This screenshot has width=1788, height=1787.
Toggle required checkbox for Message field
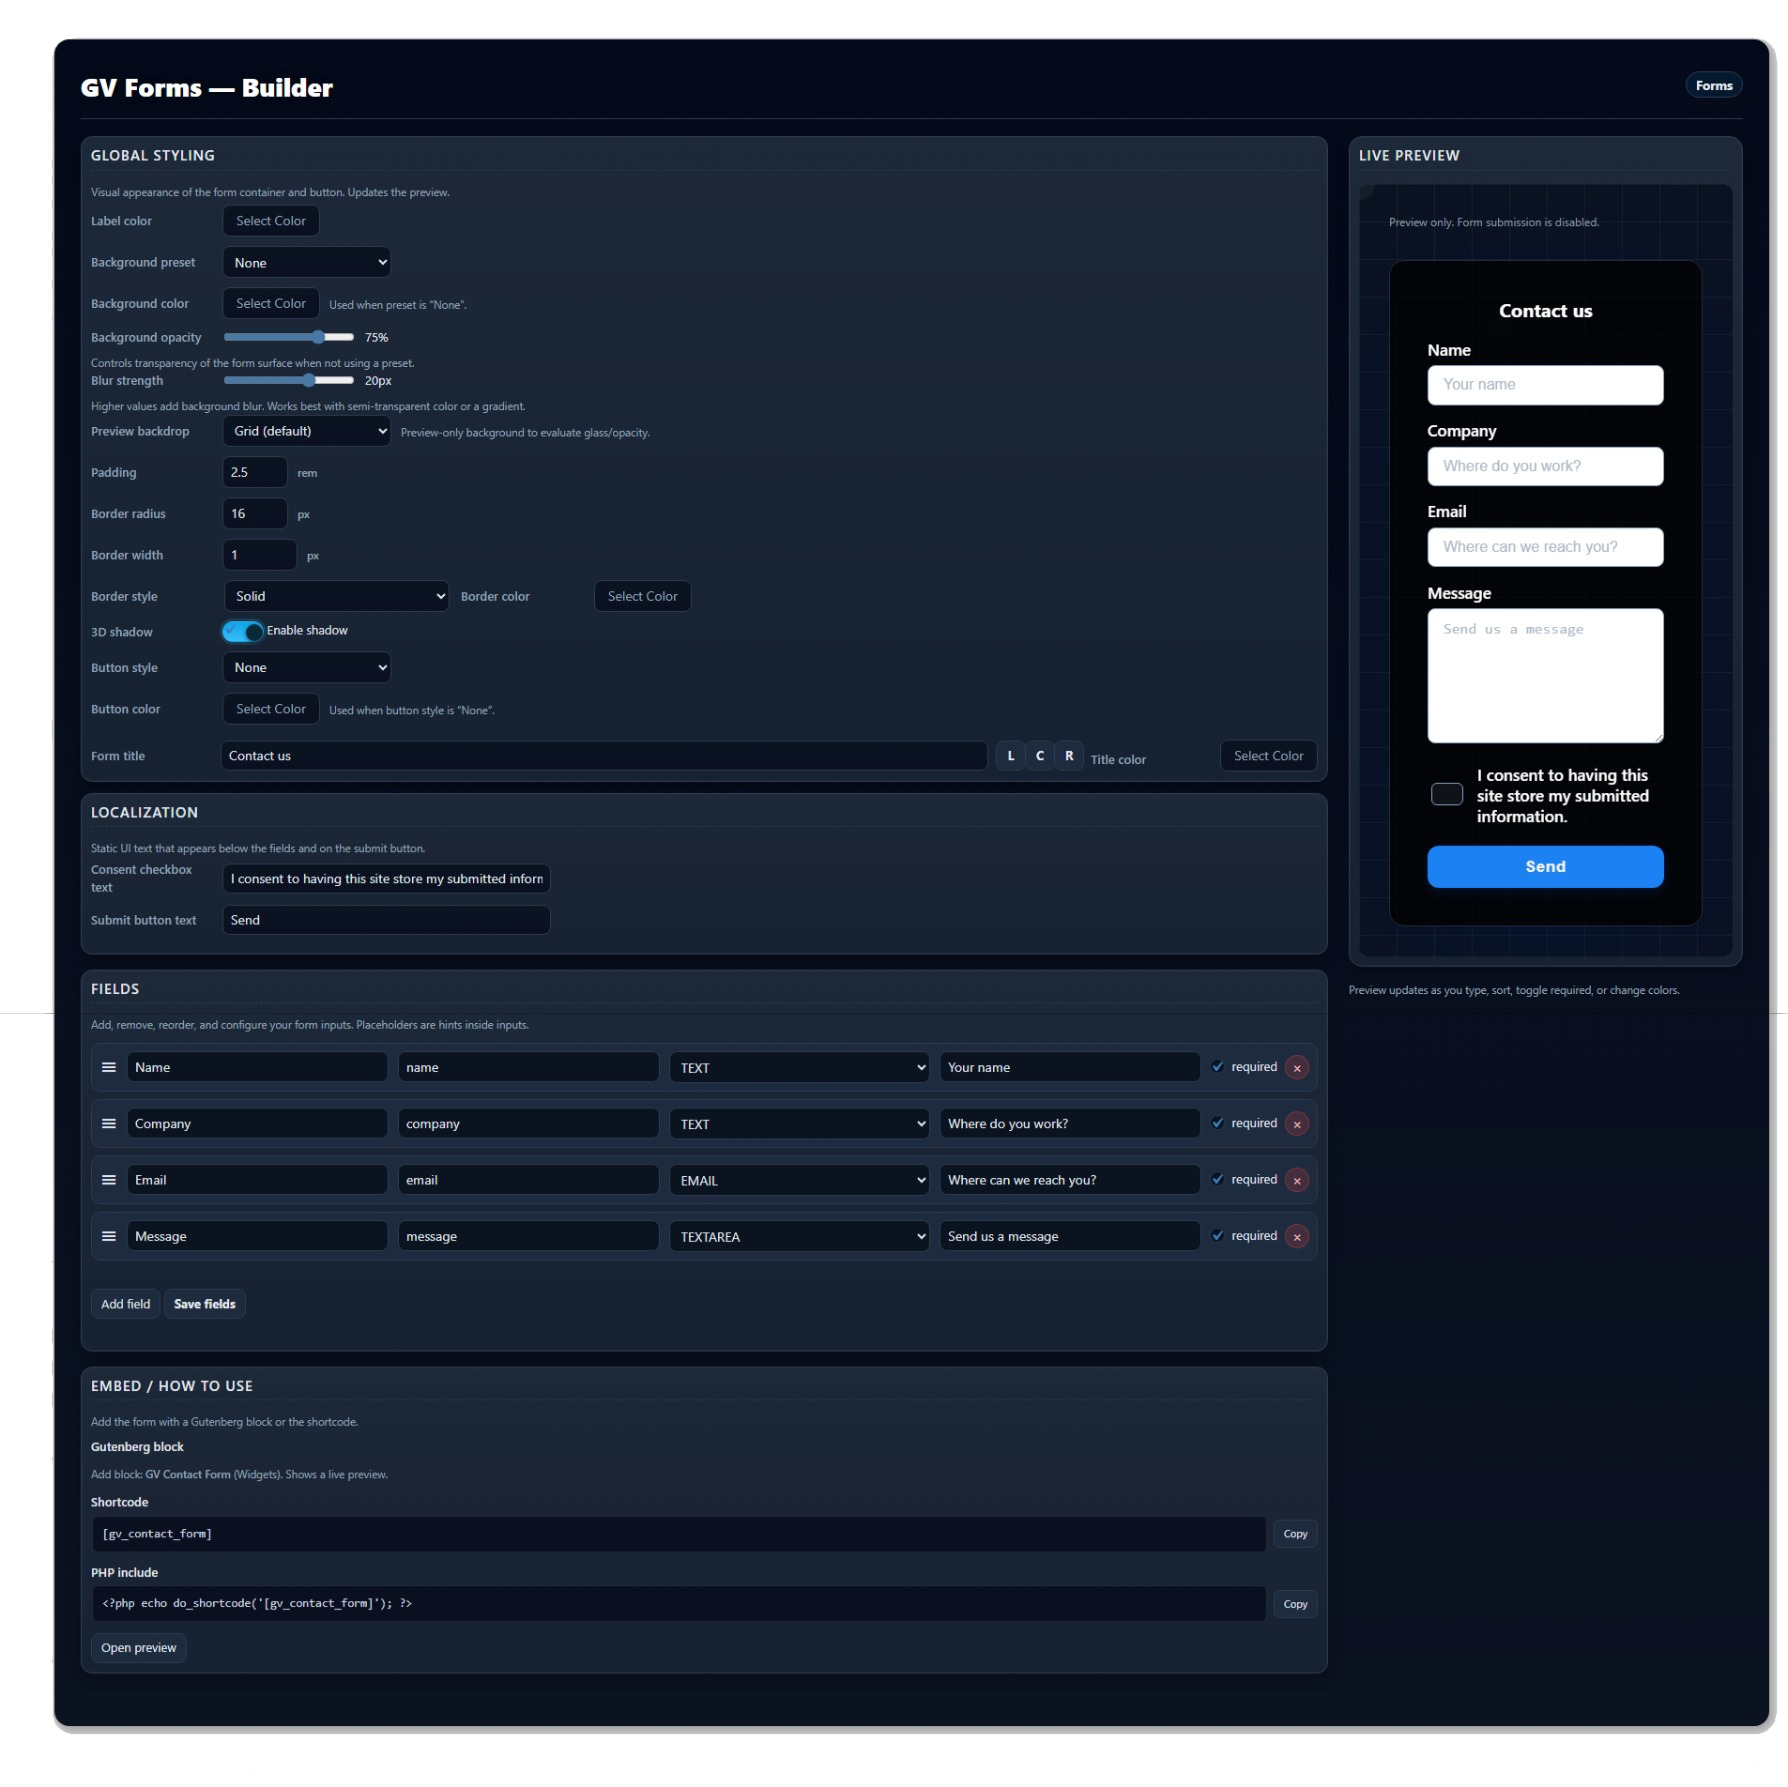[x=1217, y=1236]
